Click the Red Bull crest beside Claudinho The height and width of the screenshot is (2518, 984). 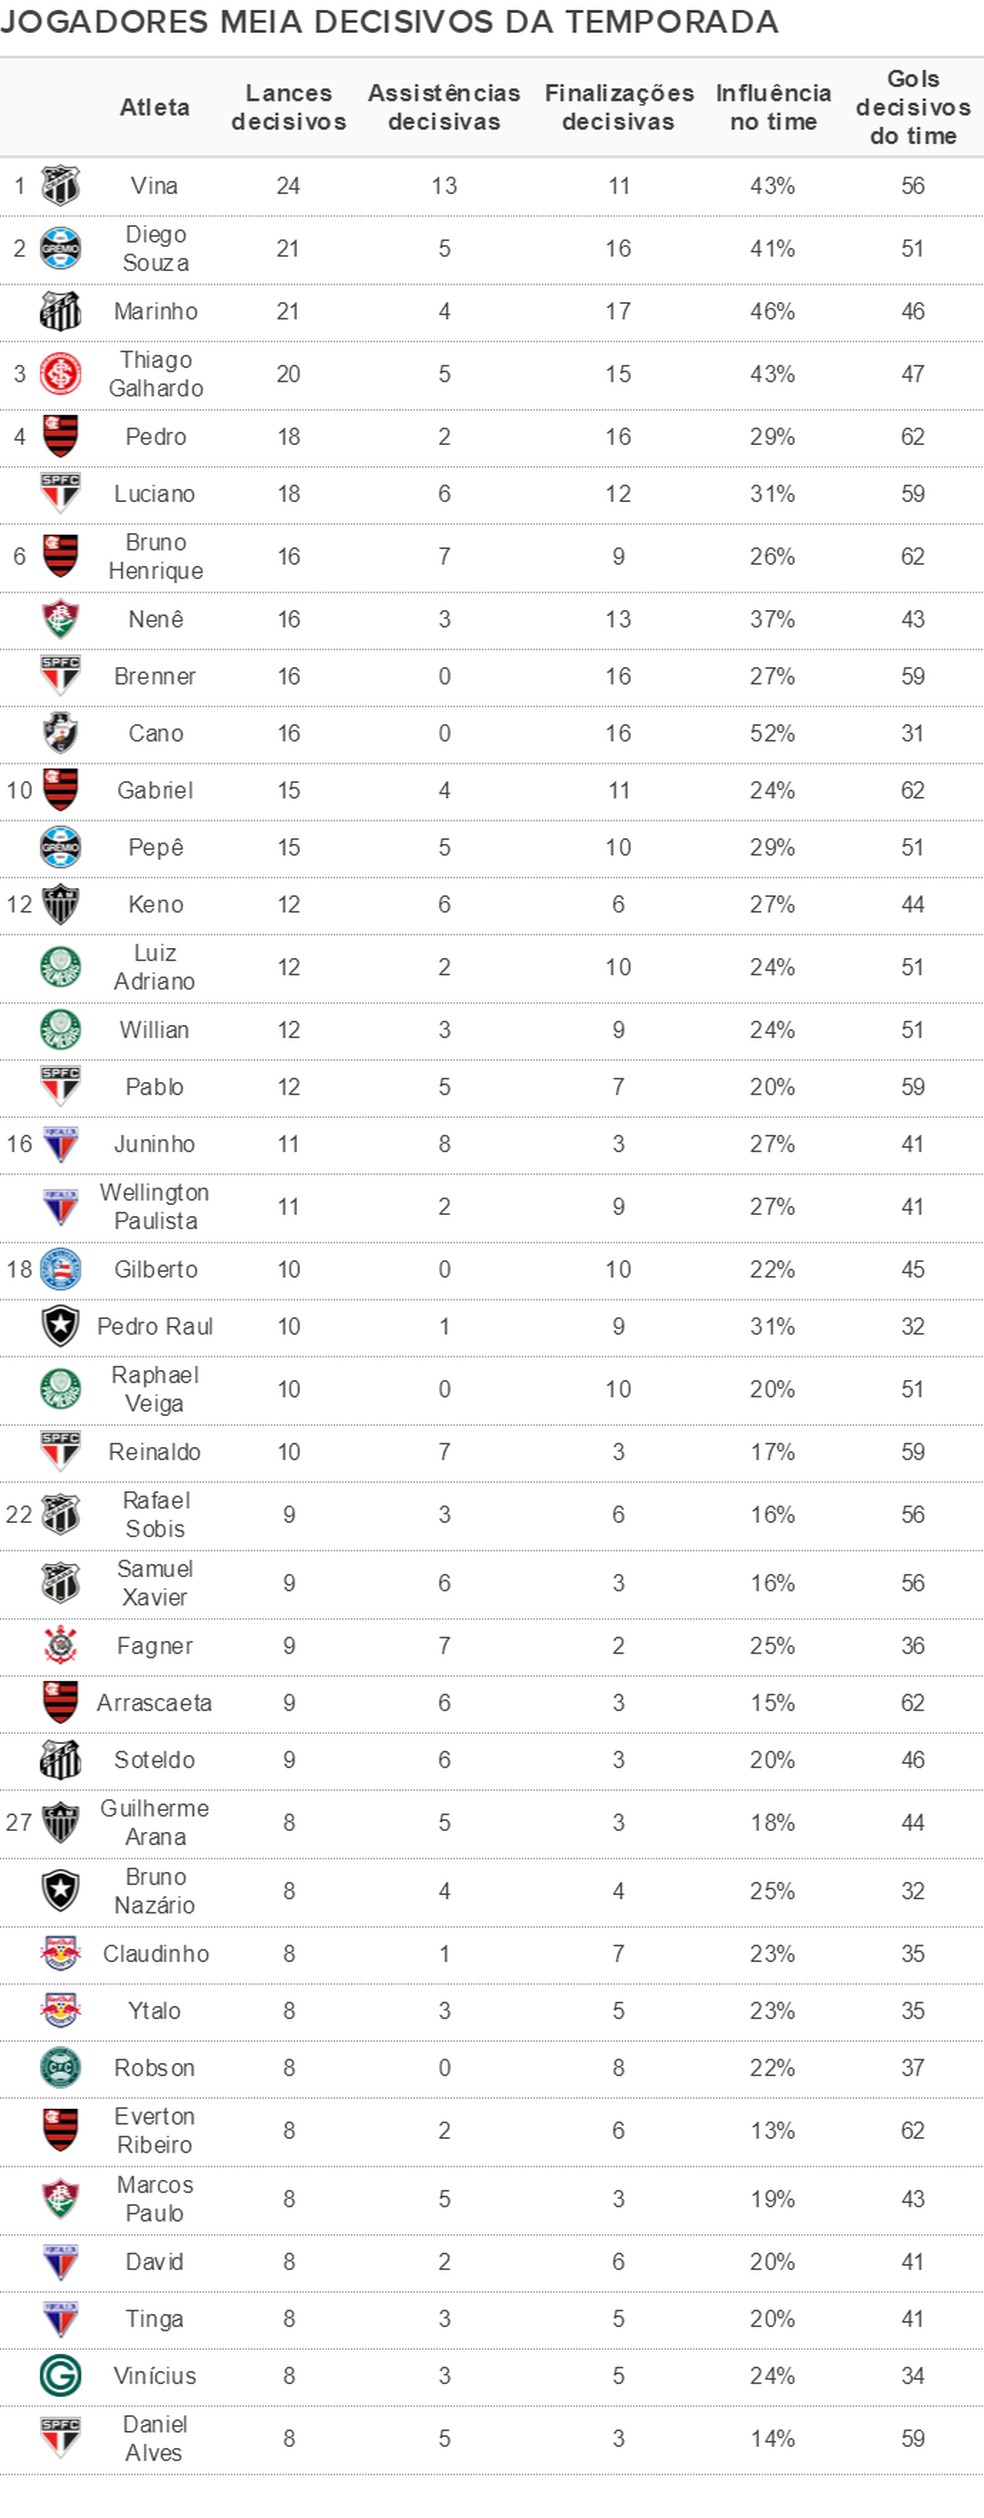60,1953
